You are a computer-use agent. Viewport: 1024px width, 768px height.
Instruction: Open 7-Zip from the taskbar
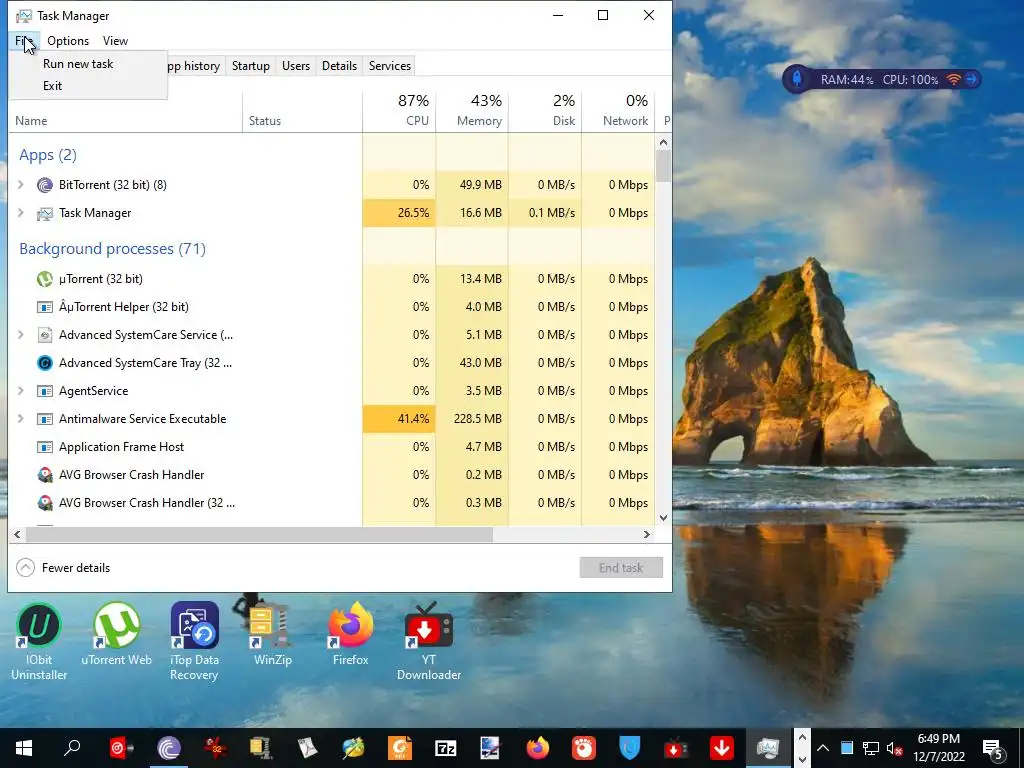click(x=445, y=748)
